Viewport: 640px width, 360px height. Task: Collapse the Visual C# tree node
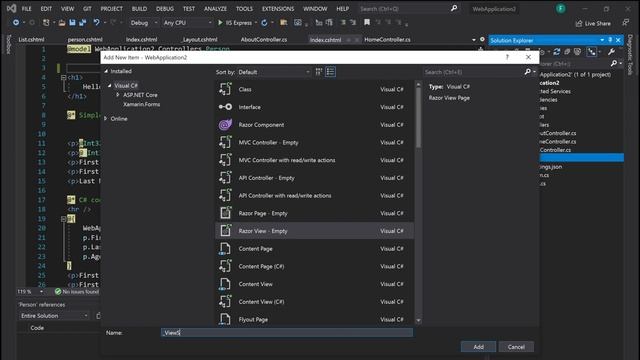click(x=109, y=86)
